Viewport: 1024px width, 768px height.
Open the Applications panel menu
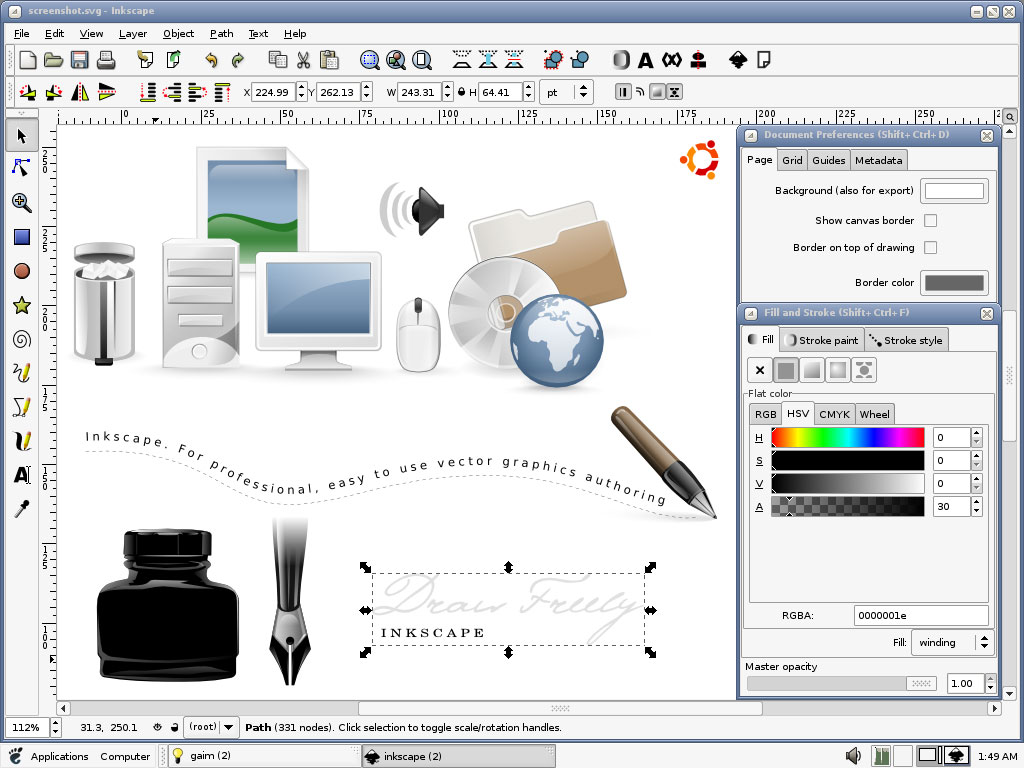click(50, 756)
